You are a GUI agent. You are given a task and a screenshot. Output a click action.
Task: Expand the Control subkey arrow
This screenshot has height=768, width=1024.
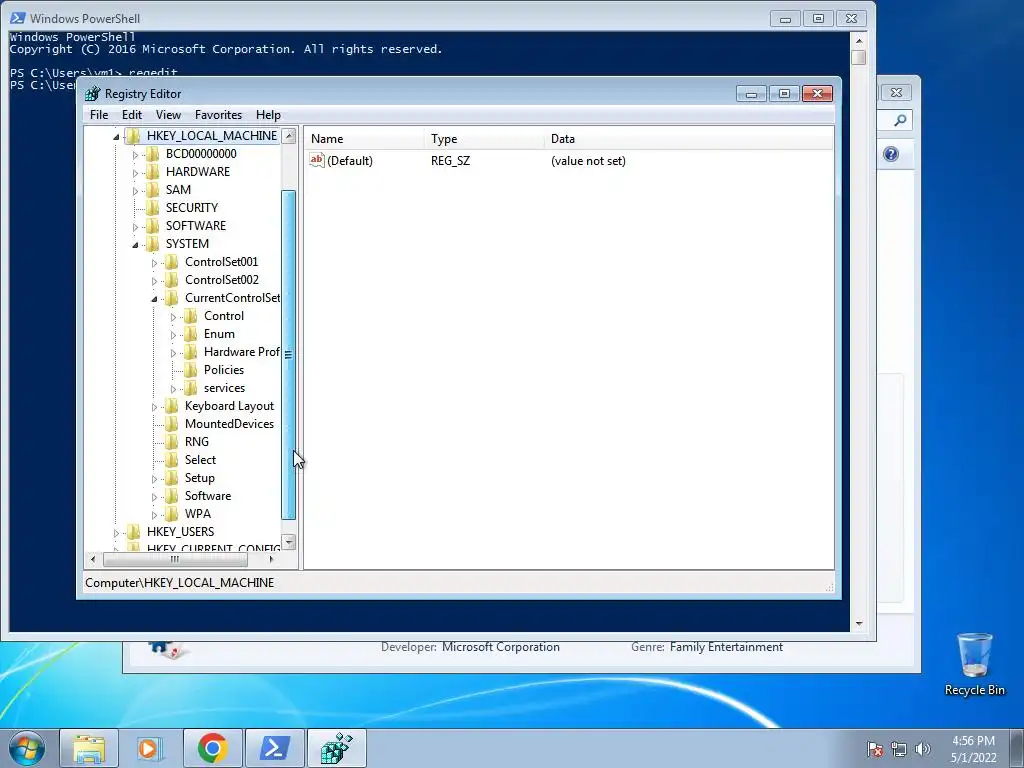pos(173,317)
